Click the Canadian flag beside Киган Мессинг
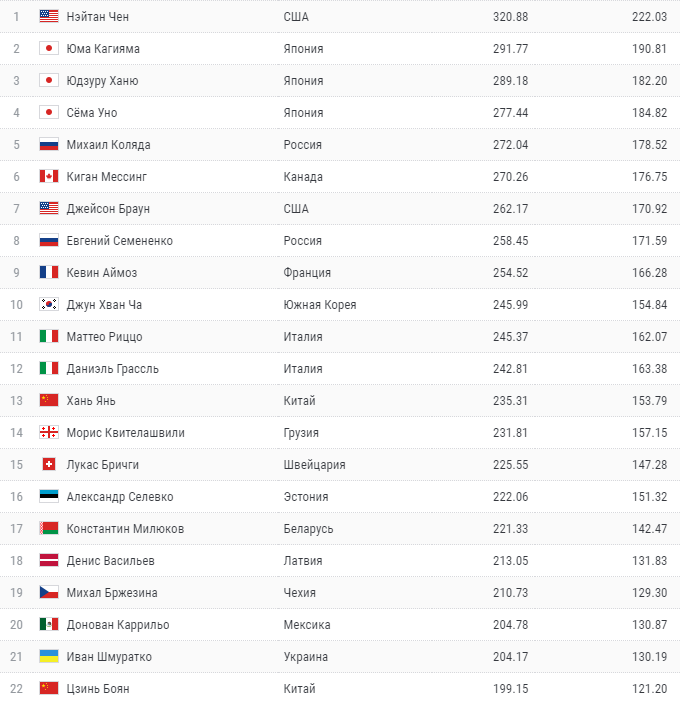Image resolution: width=688 pixels, height=703 pixels. 49,177
